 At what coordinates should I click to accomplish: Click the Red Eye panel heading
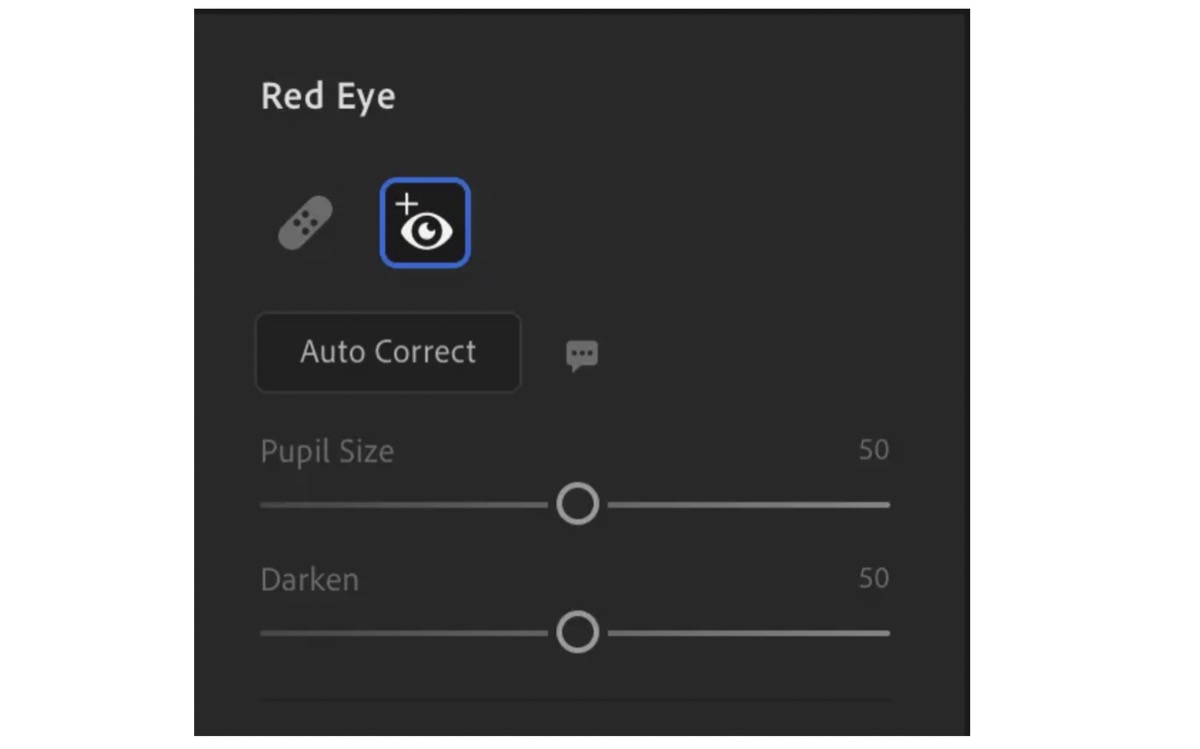click(328, 96)
